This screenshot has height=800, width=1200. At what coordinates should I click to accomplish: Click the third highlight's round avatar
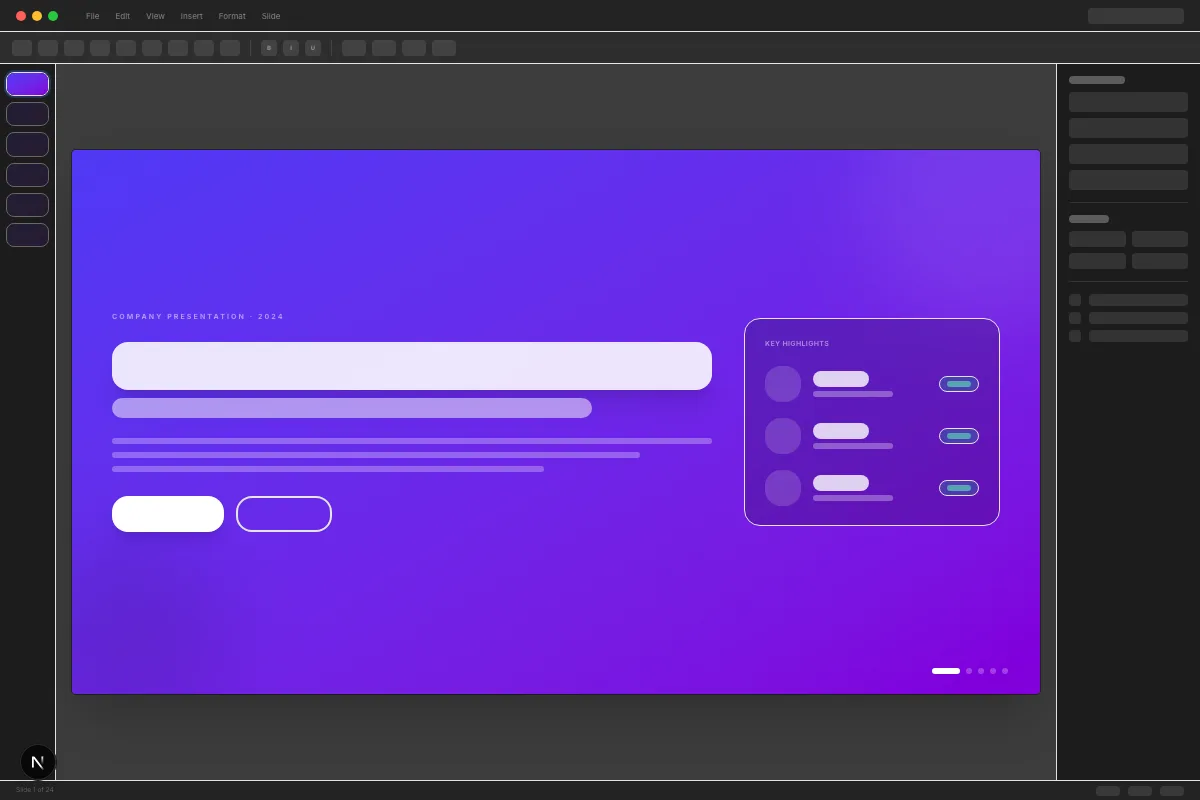(x=783, y=488)
